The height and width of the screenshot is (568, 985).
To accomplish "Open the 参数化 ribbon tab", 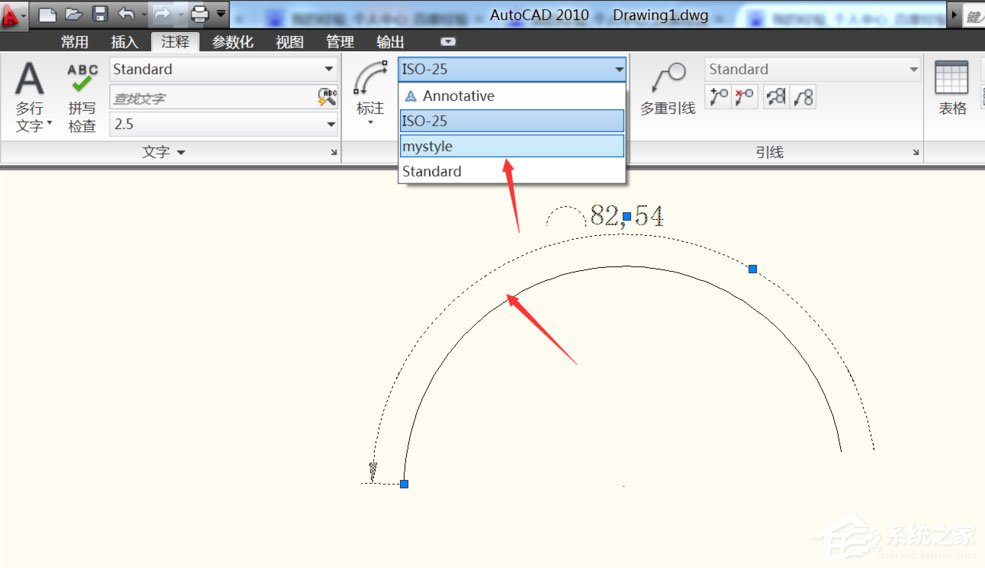I will coord(232,42).
